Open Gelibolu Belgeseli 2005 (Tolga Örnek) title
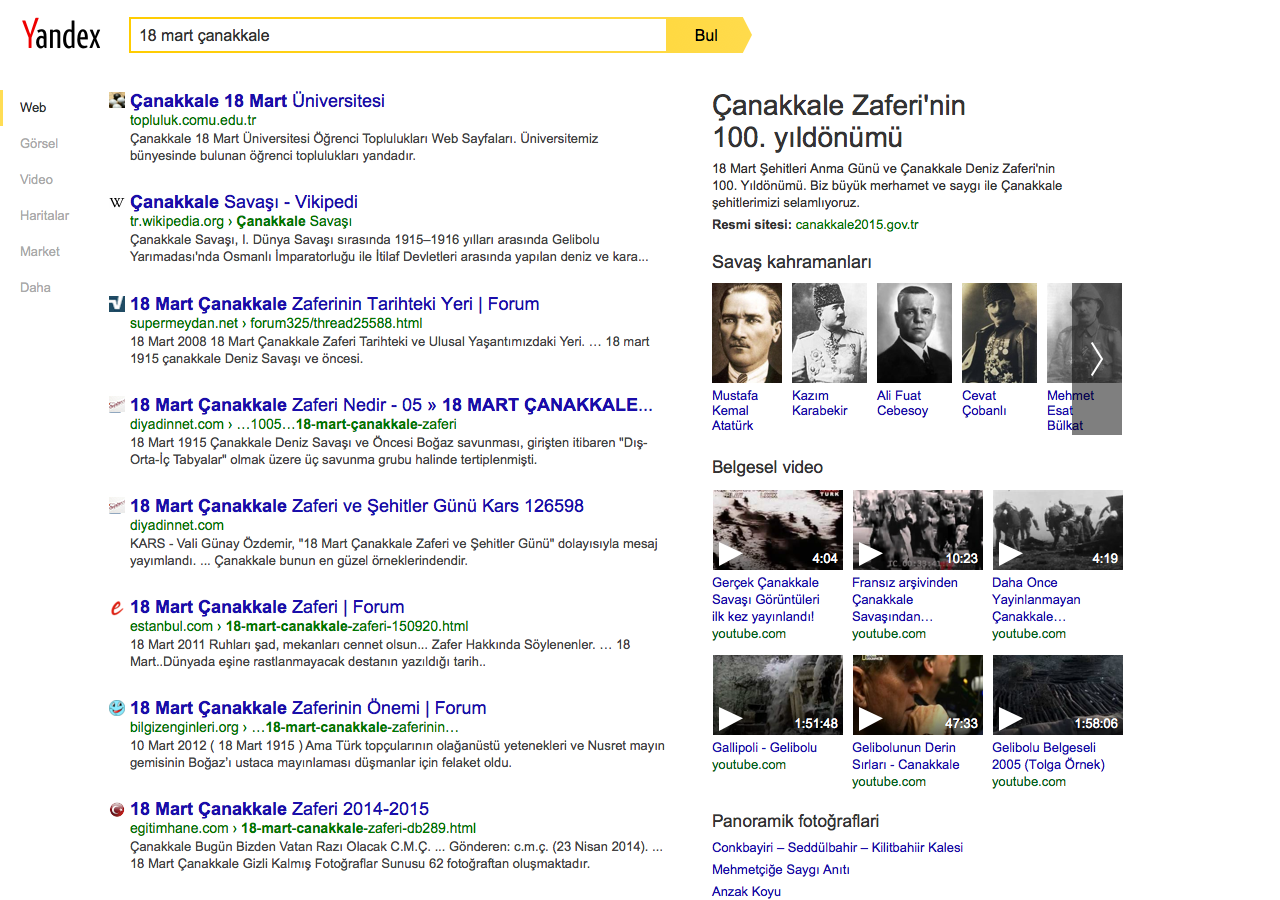Viewport: 1280px width, 900px height. (1048, 756)
